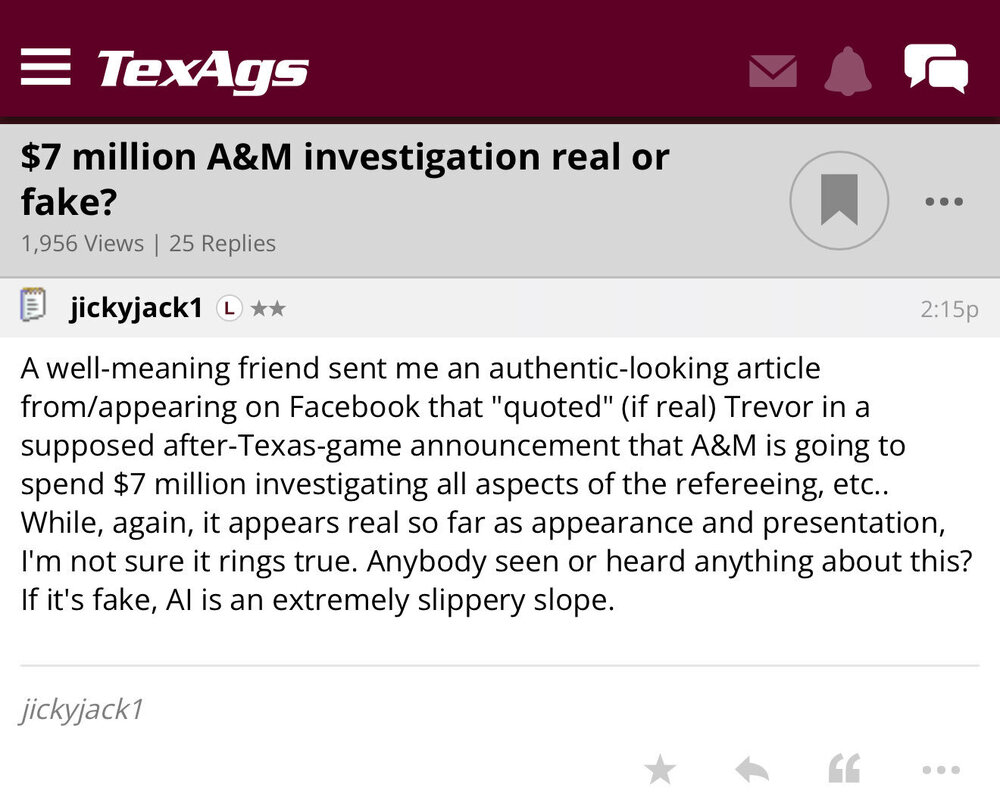Viewport: 1000px width, 806px height.
Task: Open the 25 Replies link
Action: tap(222, 243)
